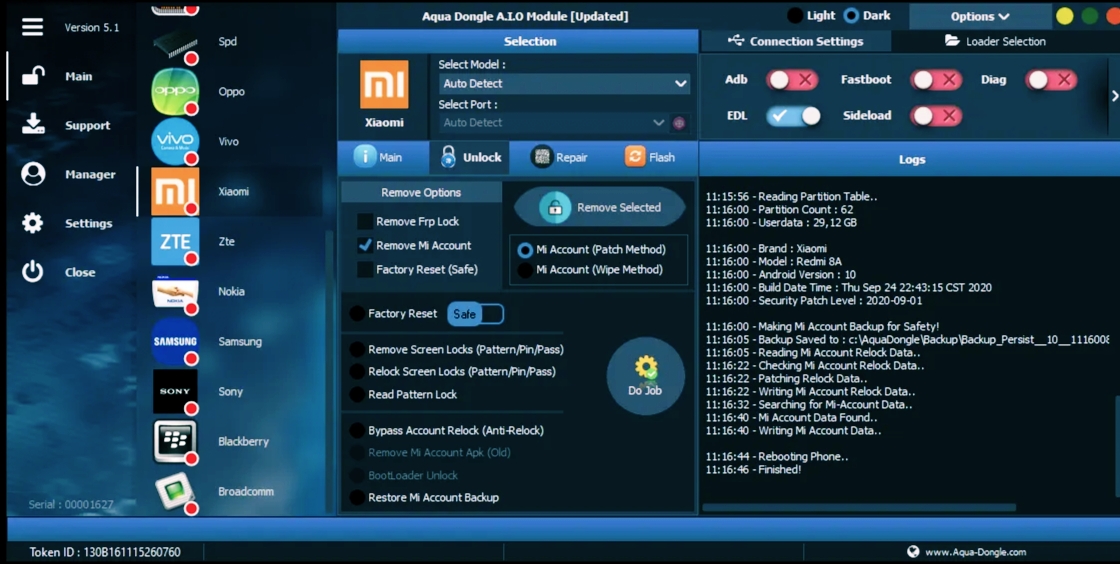Image resolution: width=1120 pixels, height=564 pixels.
Task: Click the Serial : 00001627 text
Action: pos(71,504)
